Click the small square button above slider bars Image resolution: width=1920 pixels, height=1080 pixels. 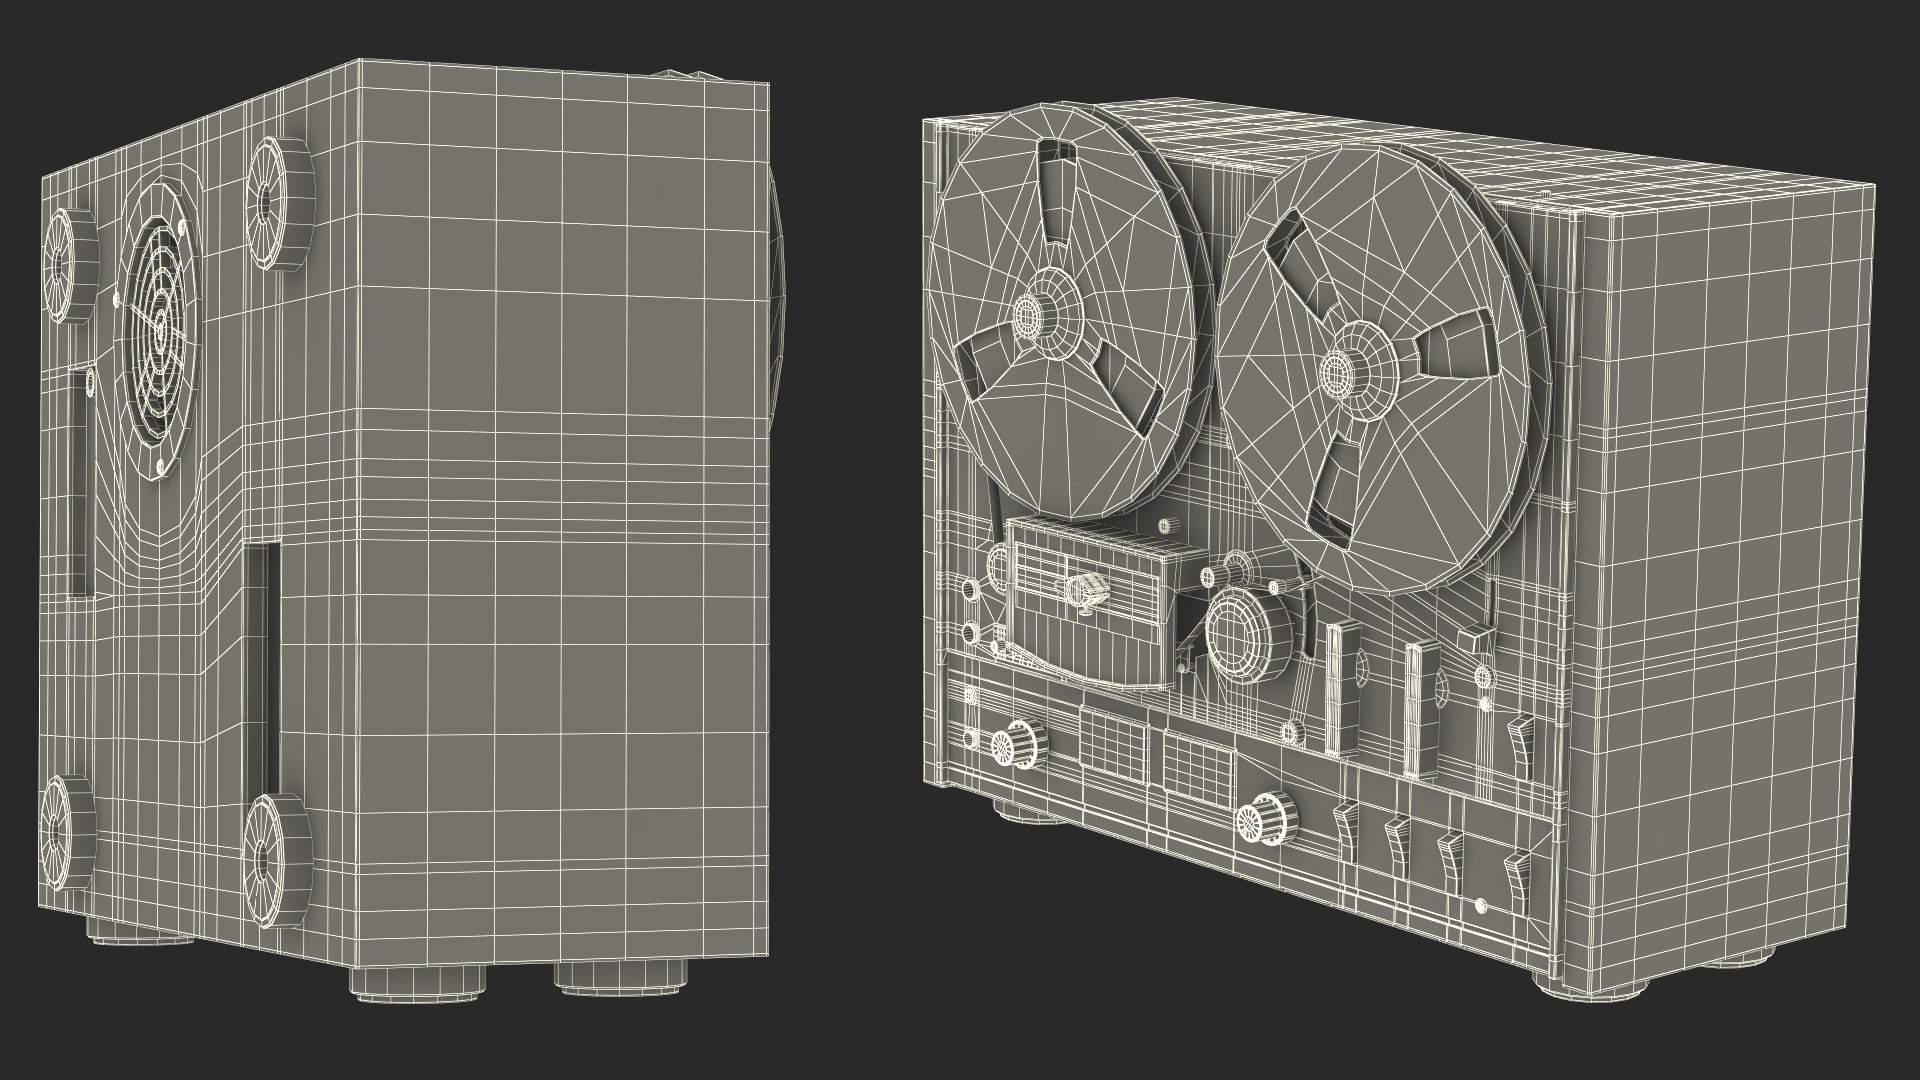1476,640
